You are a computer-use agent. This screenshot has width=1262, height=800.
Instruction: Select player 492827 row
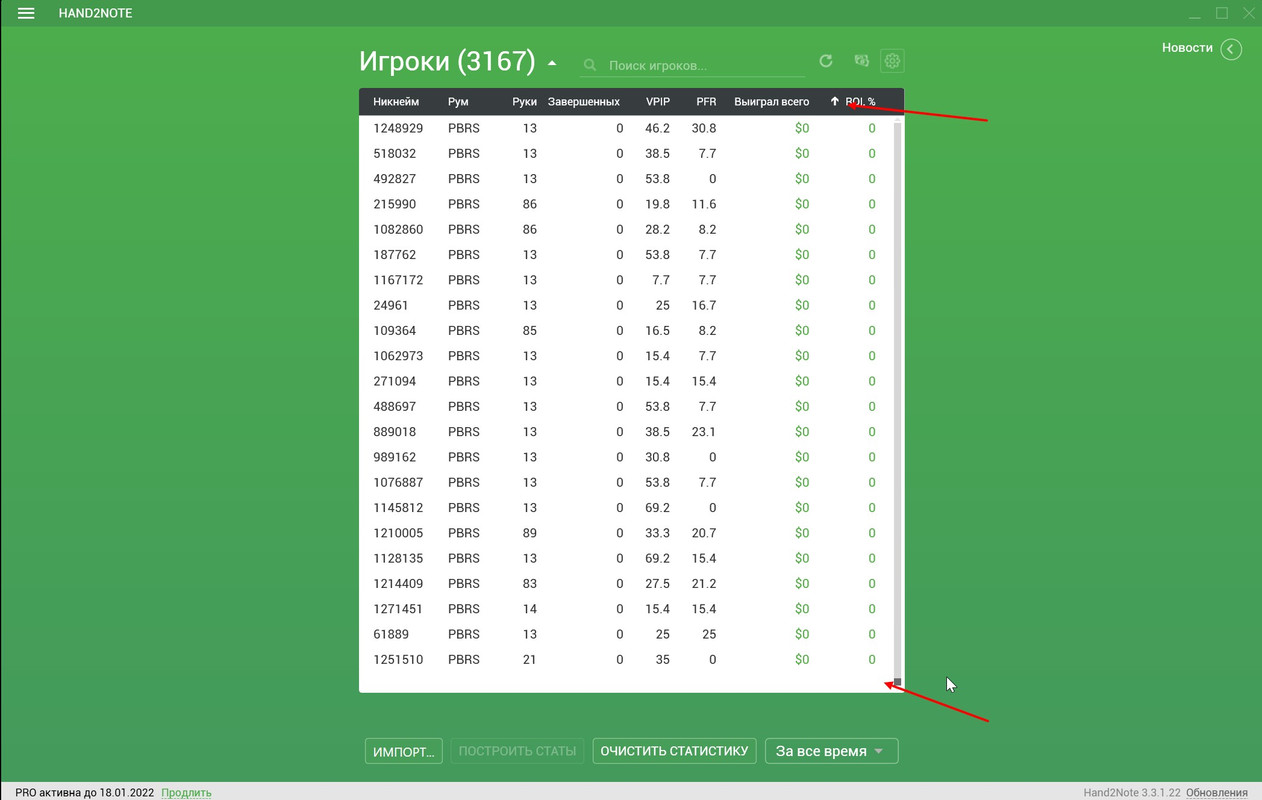pyautogui.click(x=625, y=179)
